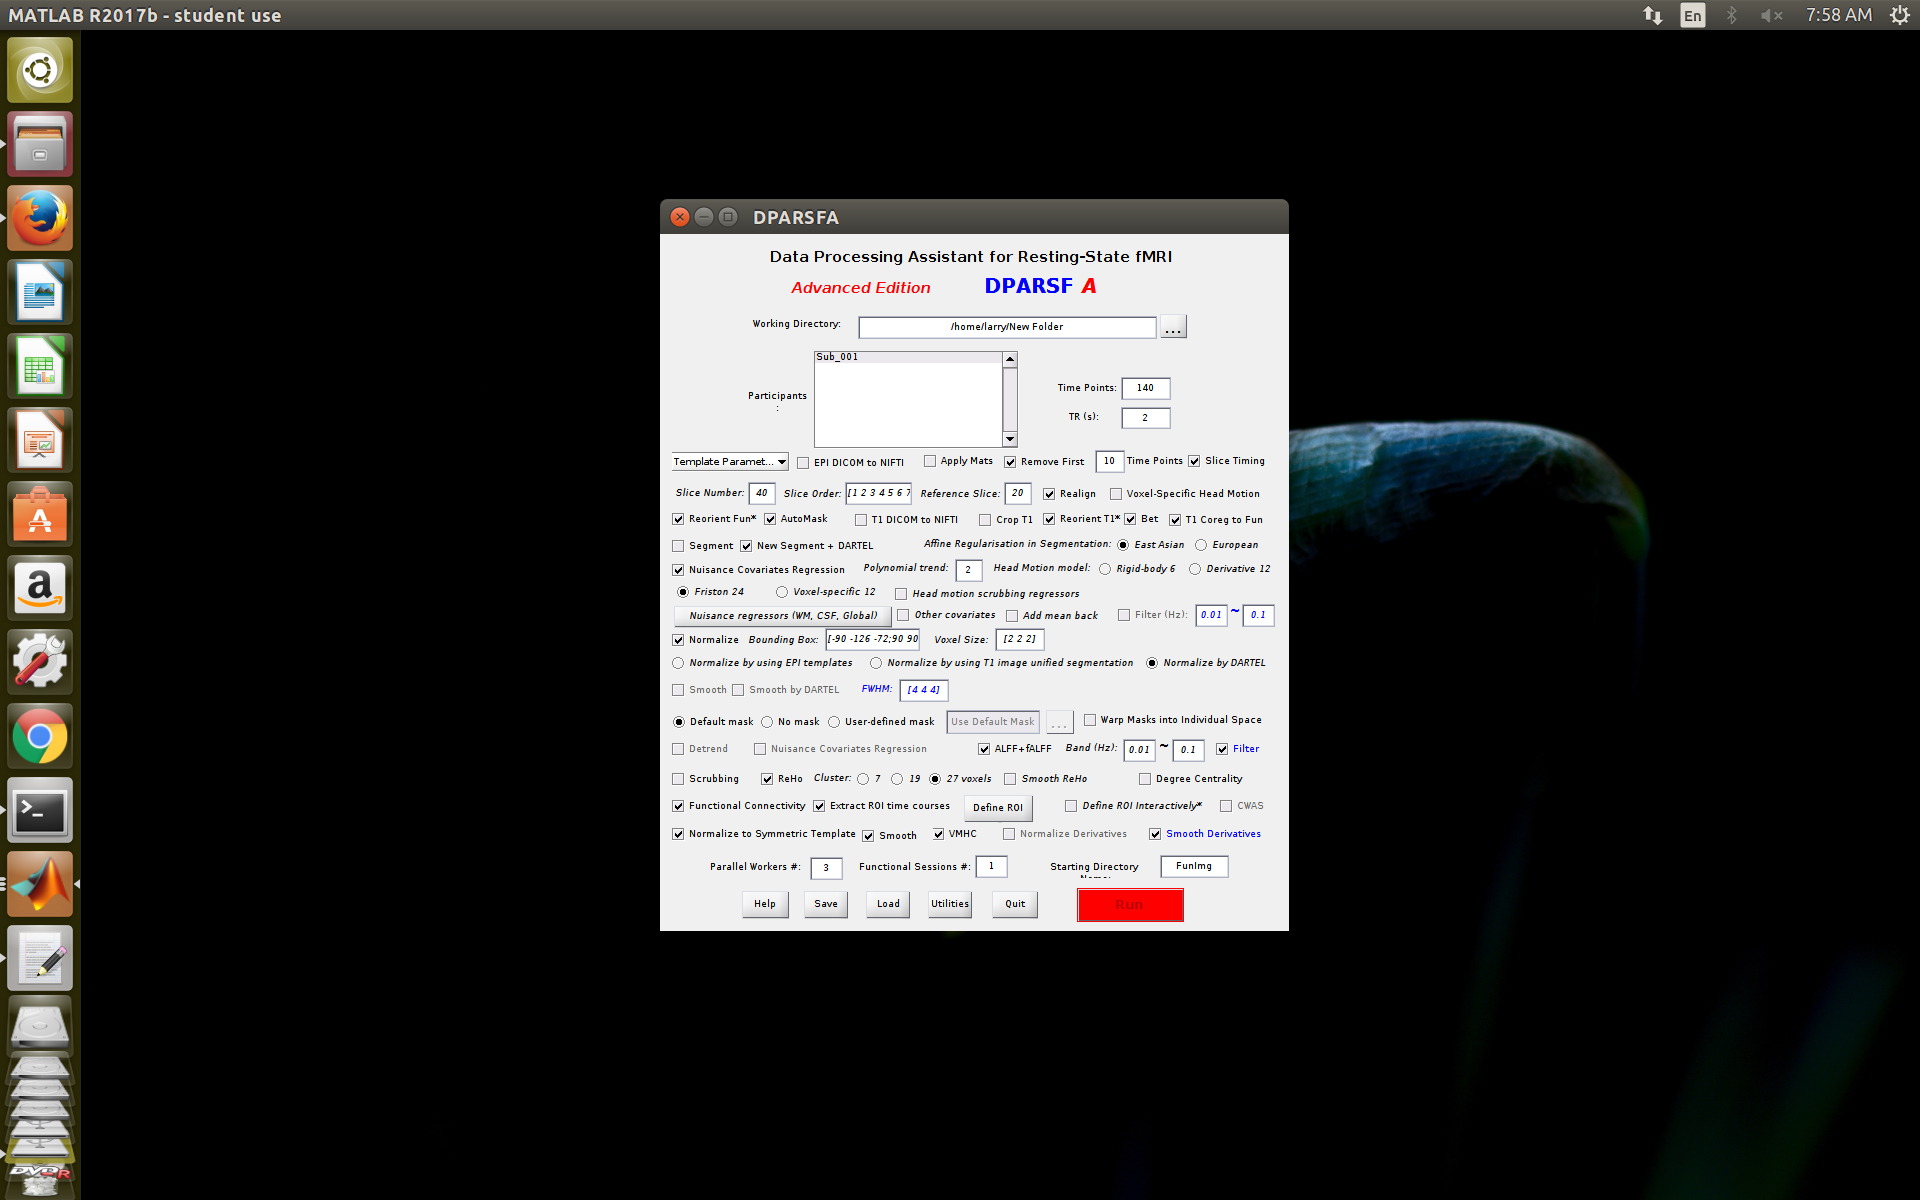
Task: Launch Firefox from the dock
Action: tap(40, 218)
